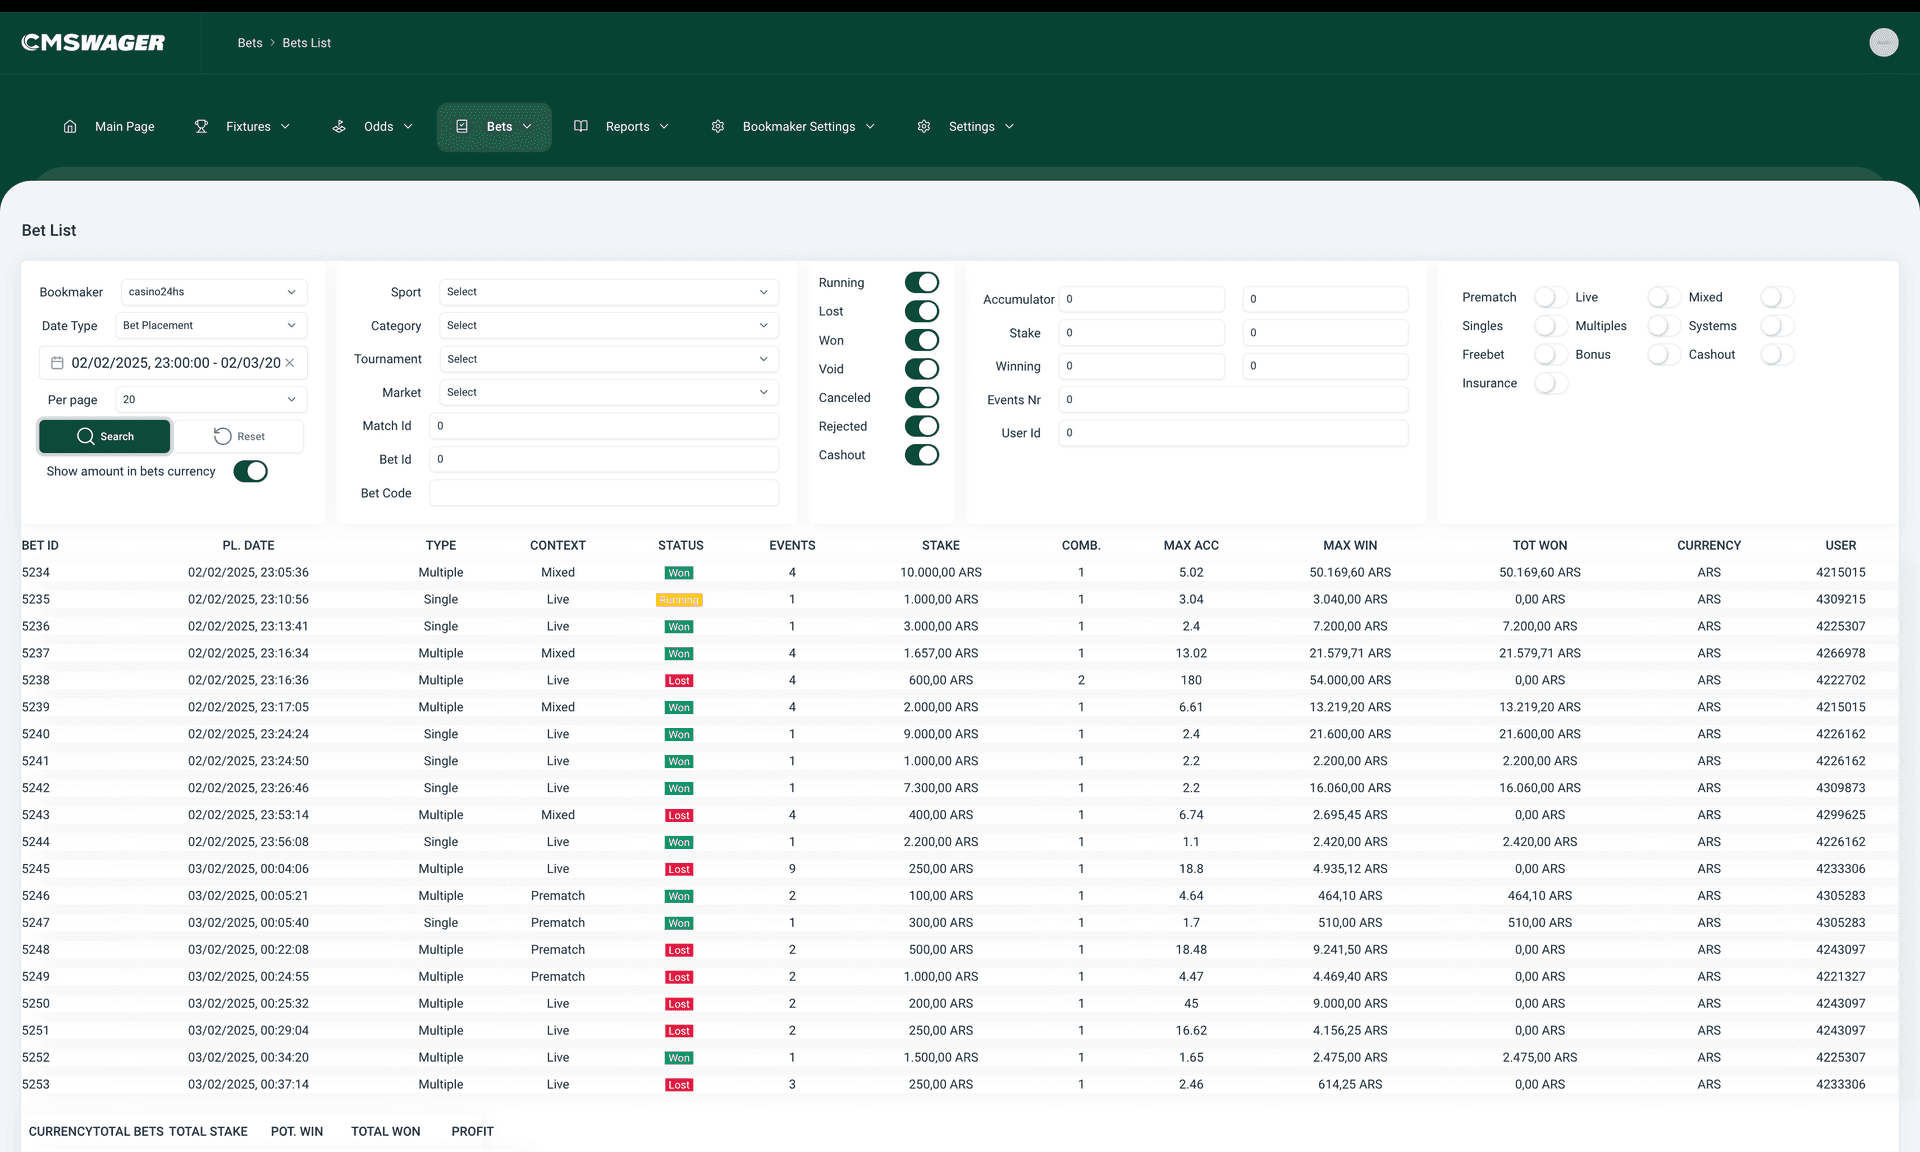The width and height of the screenshot is (1920, 1152).
Task: Clear the date range with X icon
Action: [290, 363]
